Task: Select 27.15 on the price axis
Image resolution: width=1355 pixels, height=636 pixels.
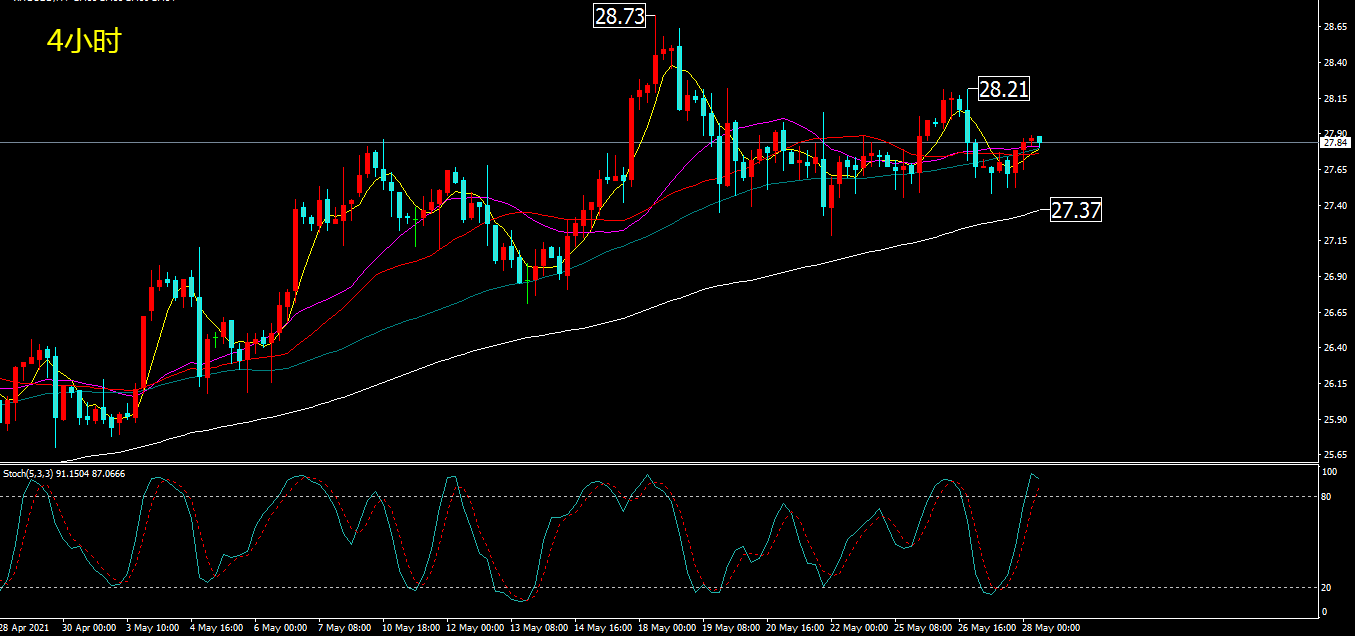Action: point(1333,241)
